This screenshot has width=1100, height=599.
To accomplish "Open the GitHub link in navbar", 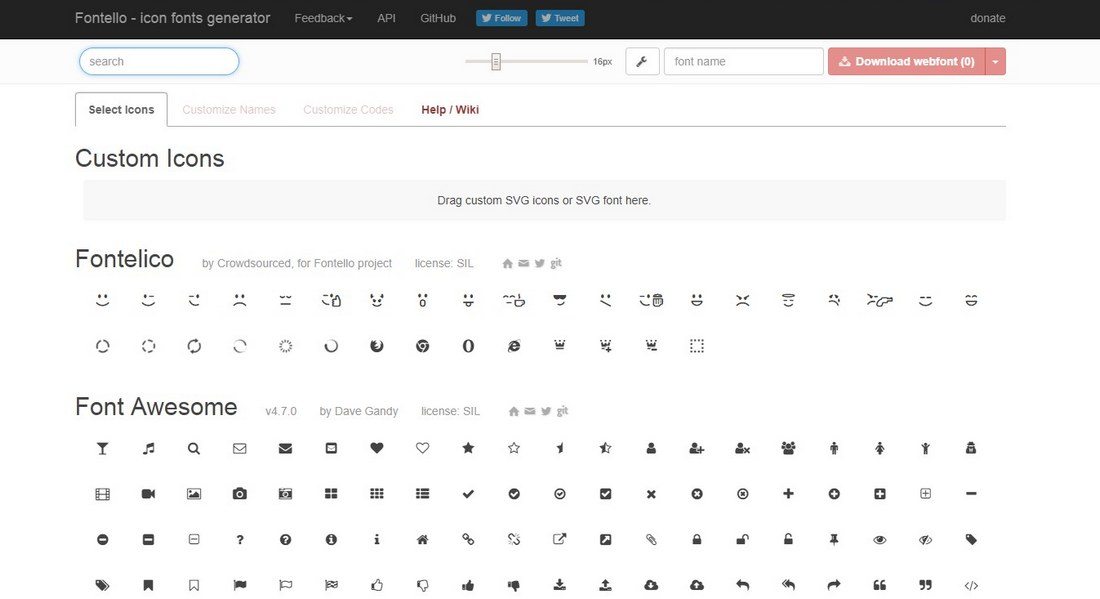I will (x=438, y=18).
